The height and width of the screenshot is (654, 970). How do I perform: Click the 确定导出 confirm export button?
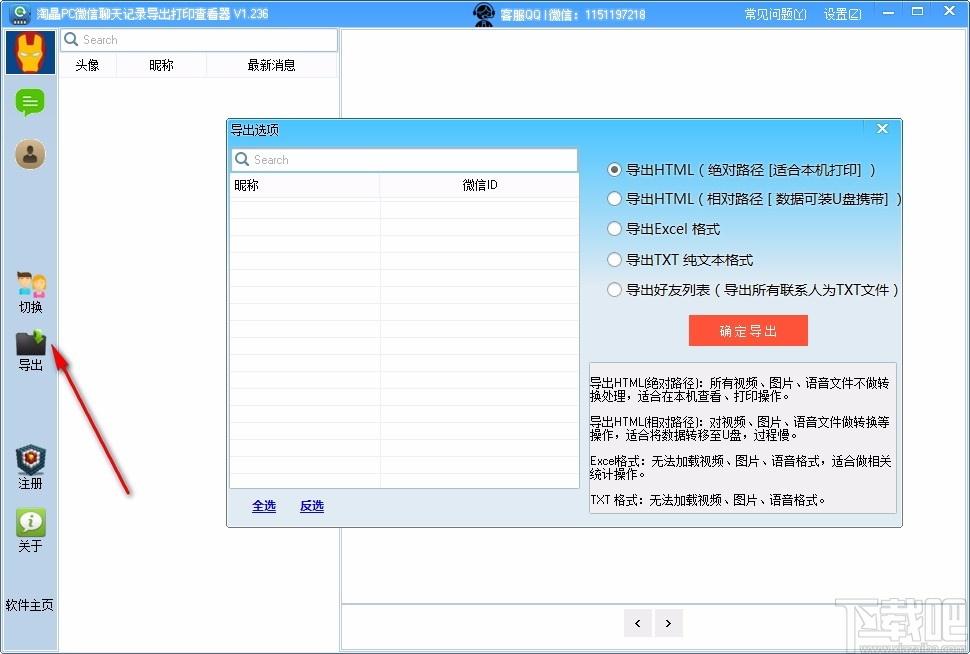(x=748, y=330)
